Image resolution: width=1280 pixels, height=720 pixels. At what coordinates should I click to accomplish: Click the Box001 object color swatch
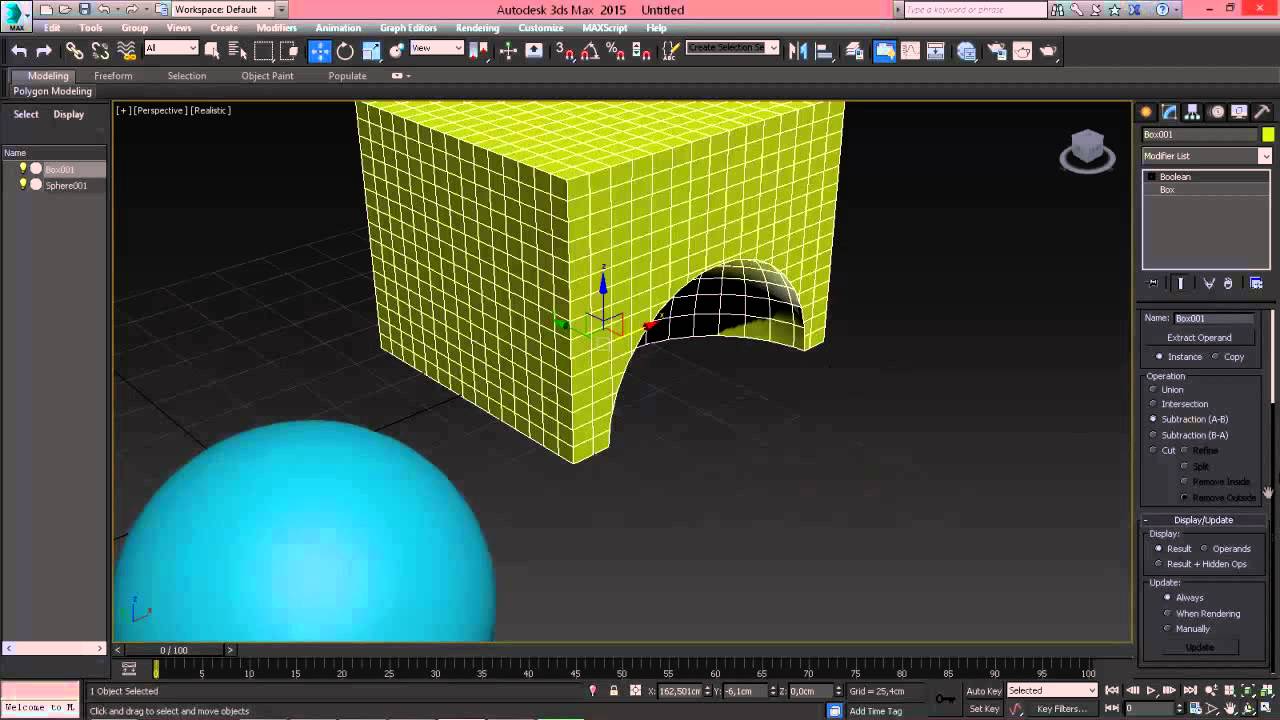click(x=1268, y=135)
